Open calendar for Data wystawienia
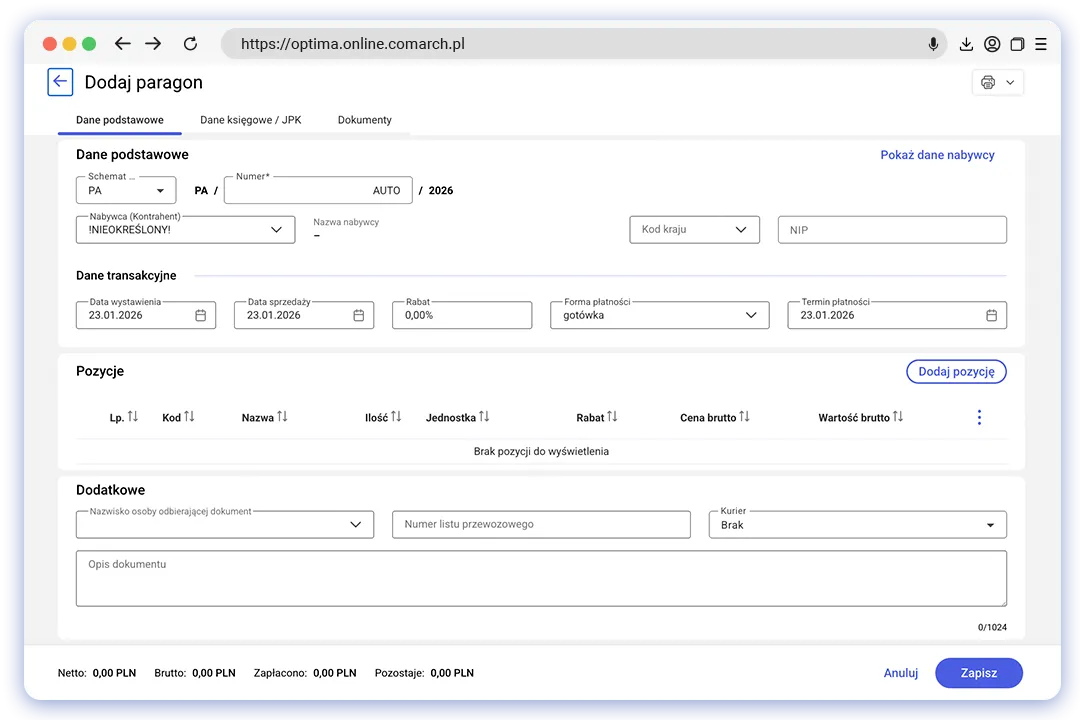 [x=200, y=315]
